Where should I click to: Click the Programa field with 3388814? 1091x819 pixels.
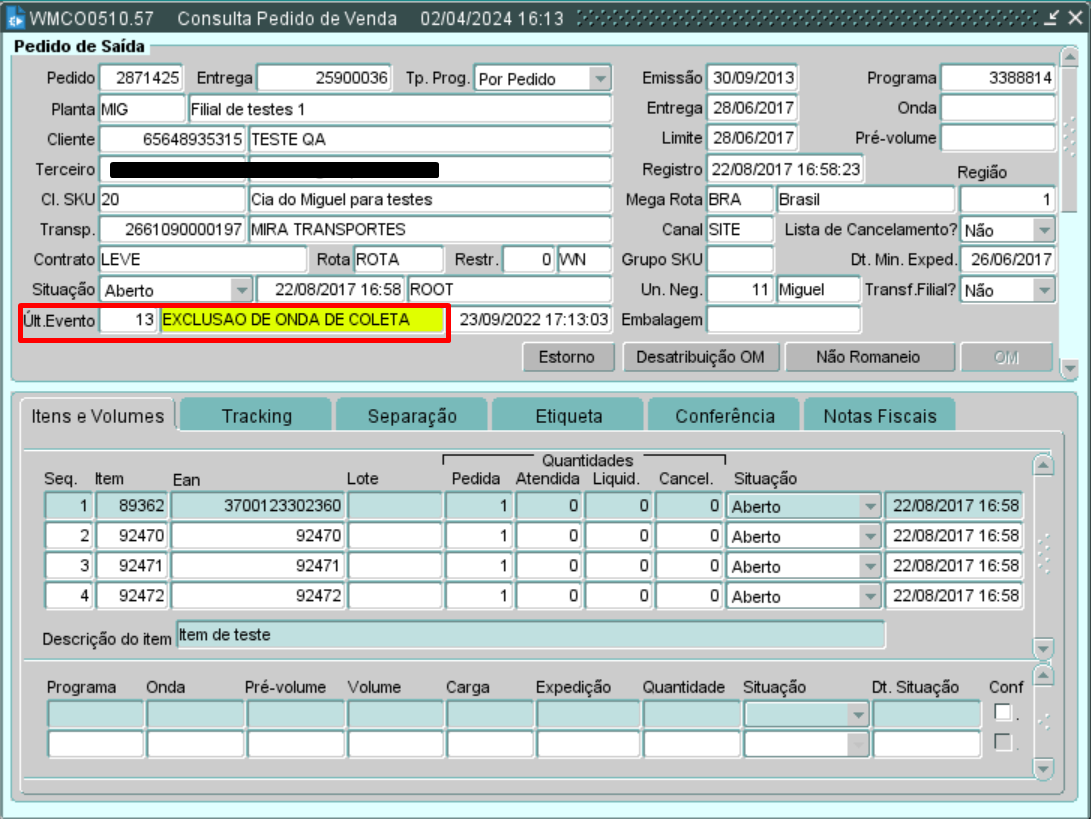(998, 78)
